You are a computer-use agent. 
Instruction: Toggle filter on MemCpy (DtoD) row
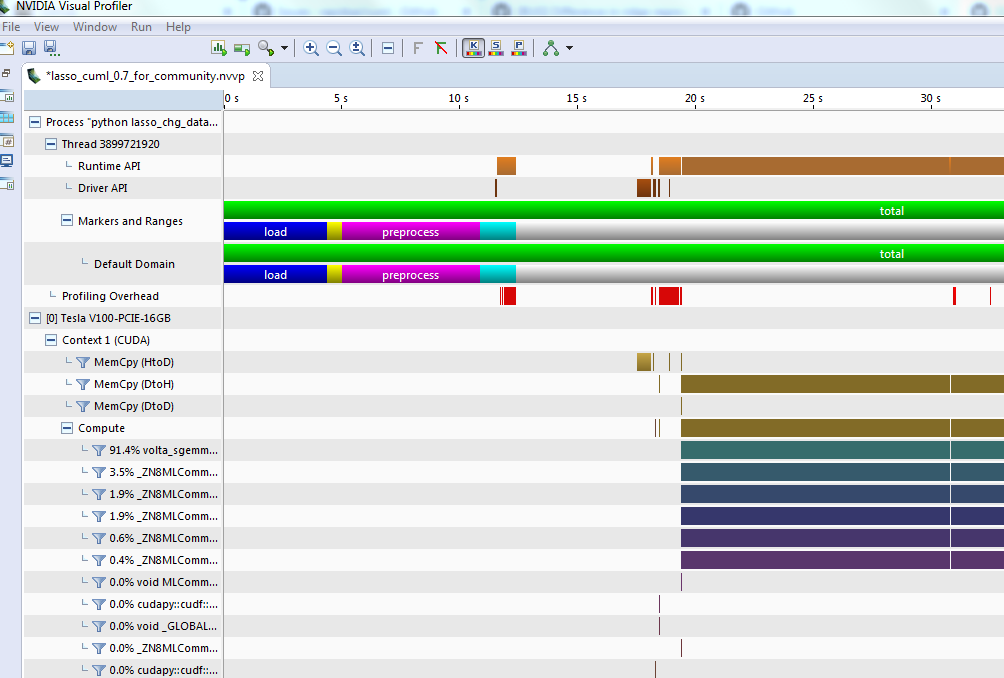[83, 407]
